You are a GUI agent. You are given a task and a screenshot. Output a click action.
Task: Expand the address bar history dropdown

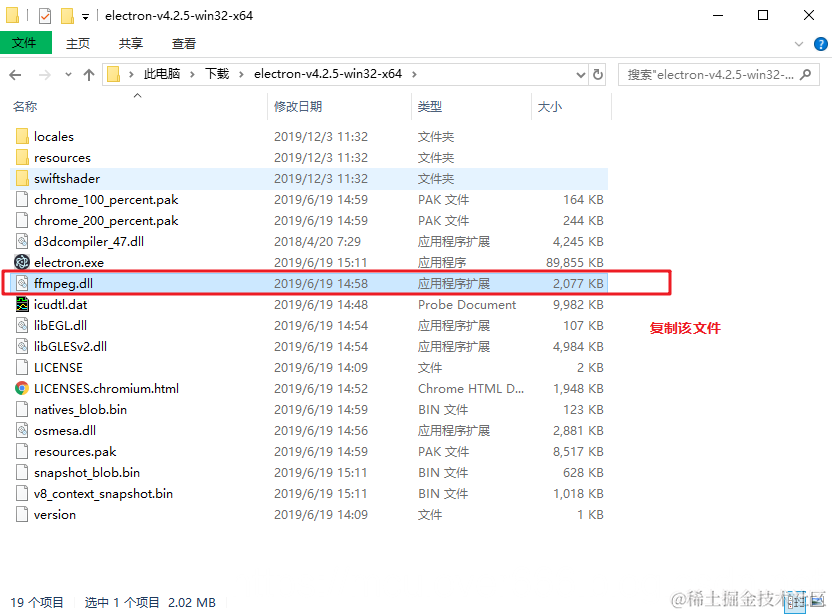click(x=581, y=75)
